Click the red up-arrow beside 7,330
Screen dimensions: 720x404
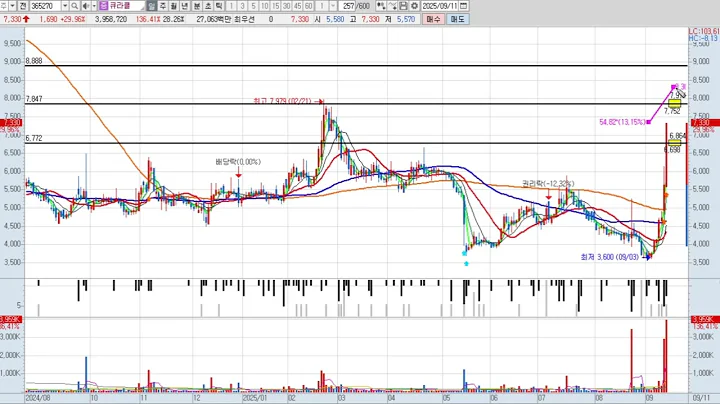26,19
